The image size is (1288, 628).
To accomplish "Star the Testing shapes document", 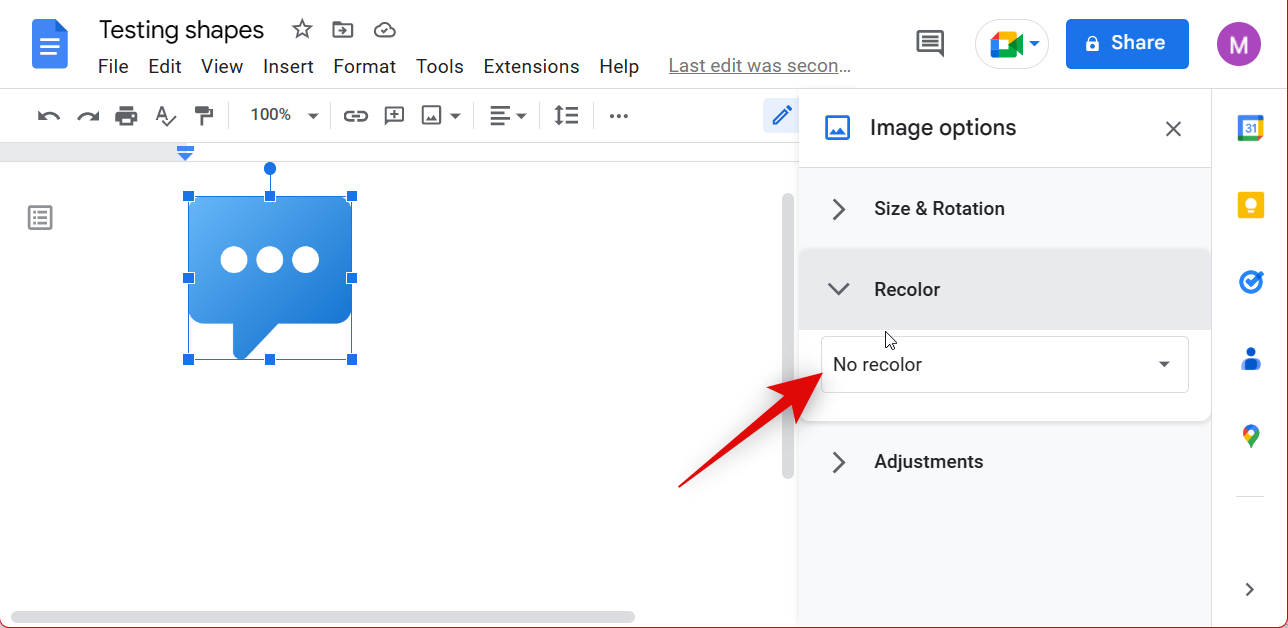I will click(x=302, y=30).
